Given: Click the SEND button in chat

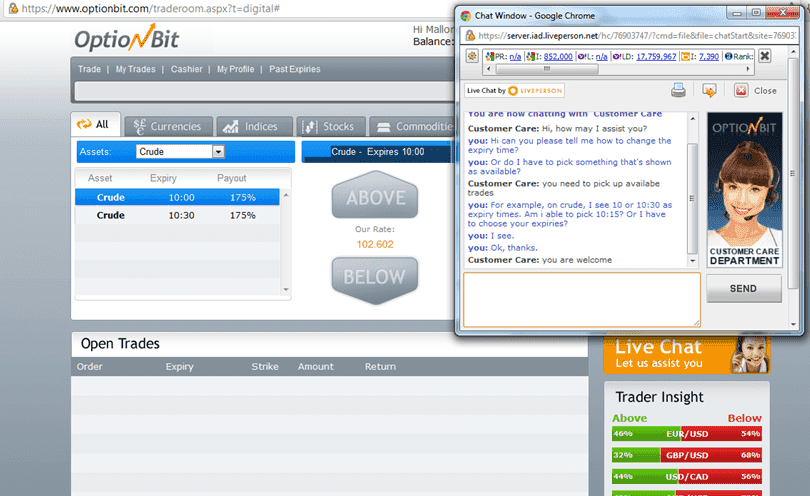Looking at the screenshot, I should [x=744, y=288].
